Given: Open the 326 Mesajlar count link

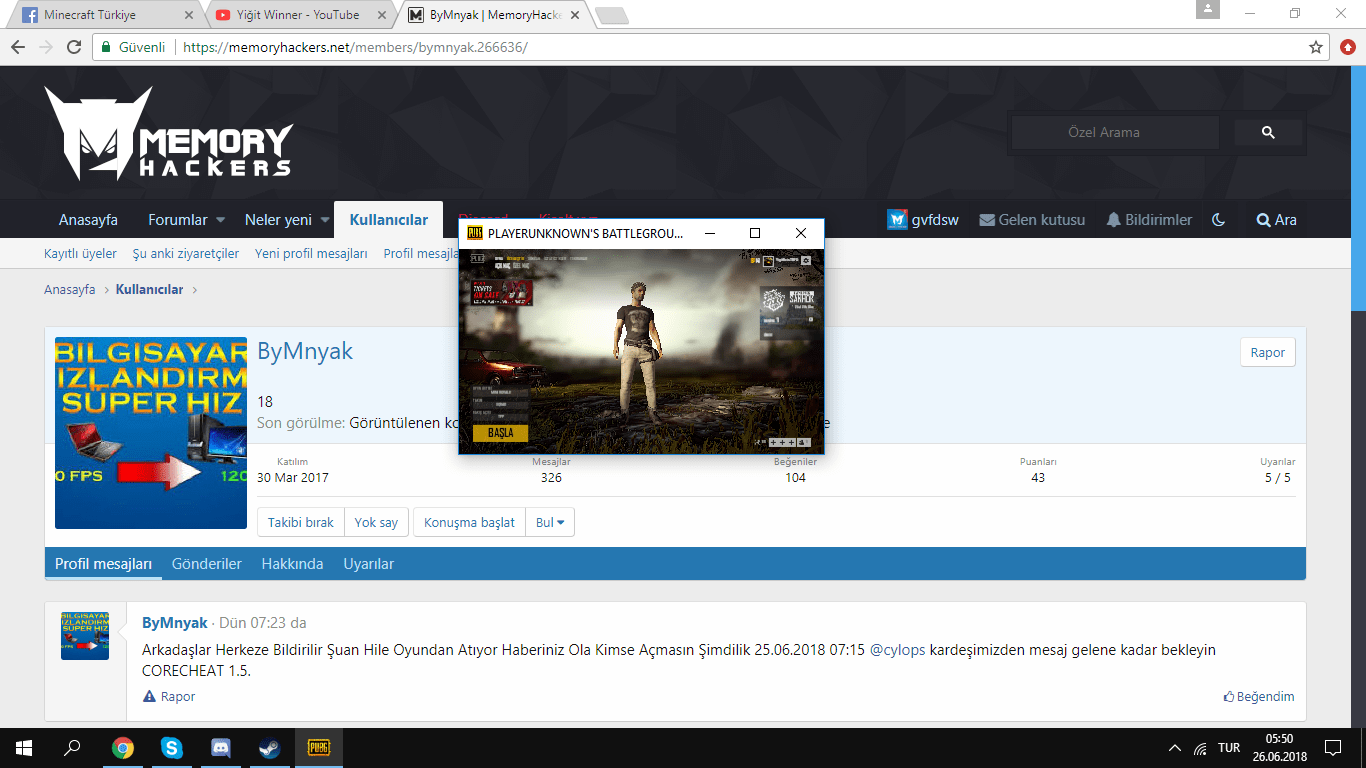Looking at the screenshot, I should pos(551,478).
